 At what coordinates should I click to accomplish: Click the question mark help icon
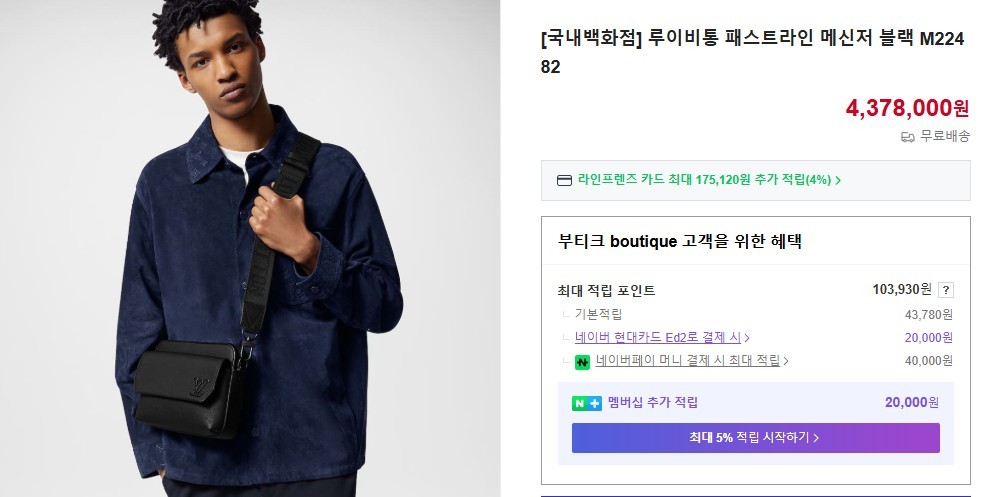point(946,290)
